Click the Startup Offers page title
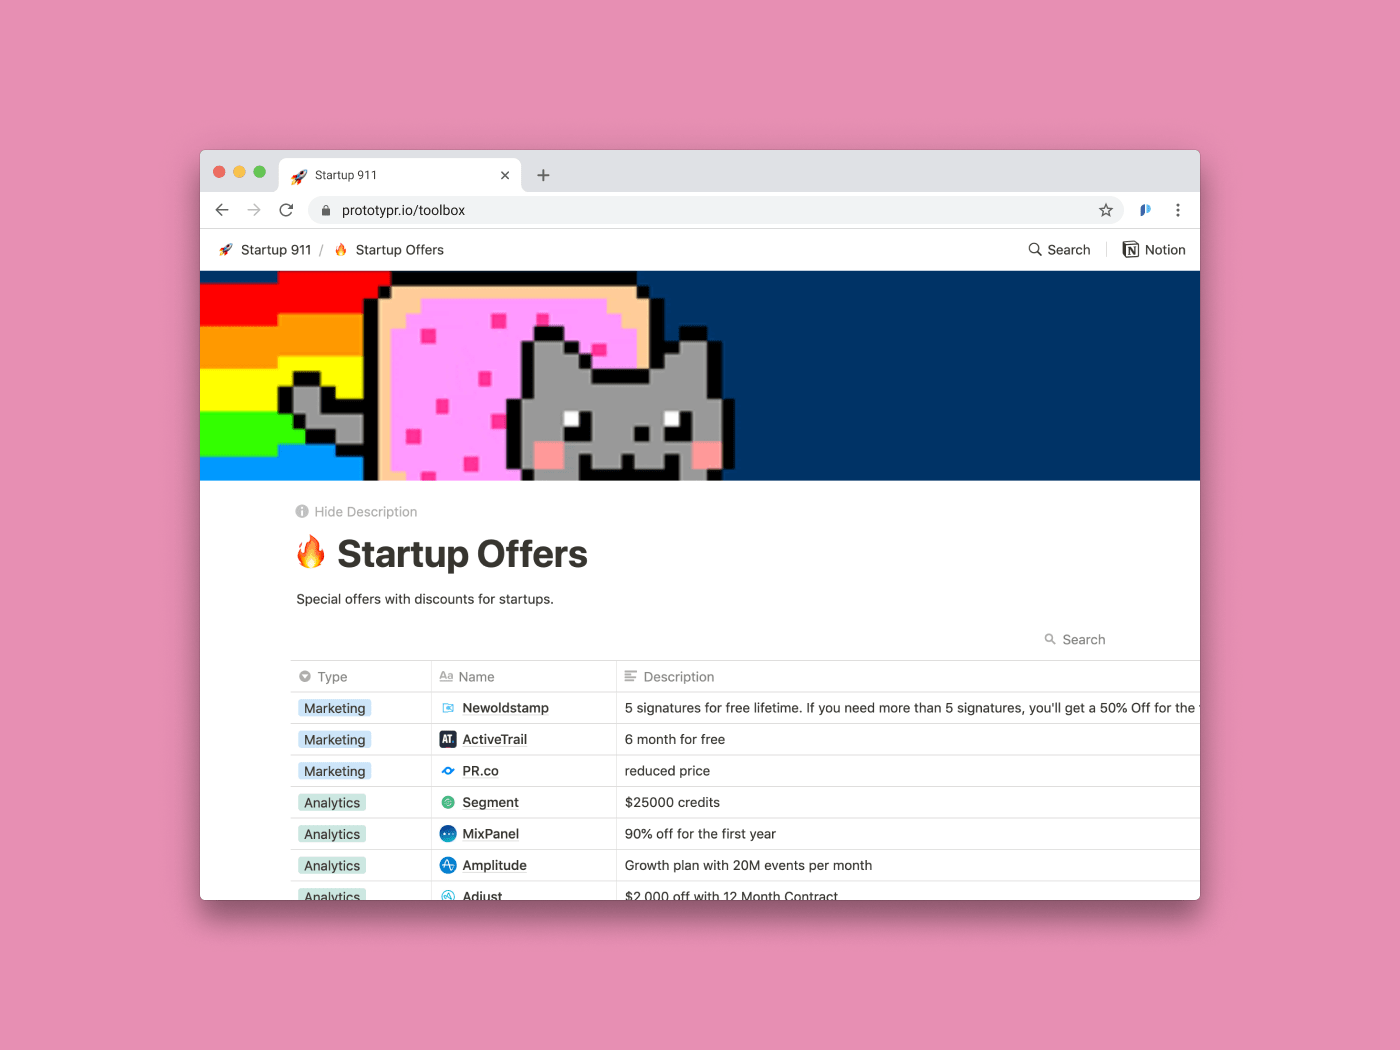 coord(462,554)
